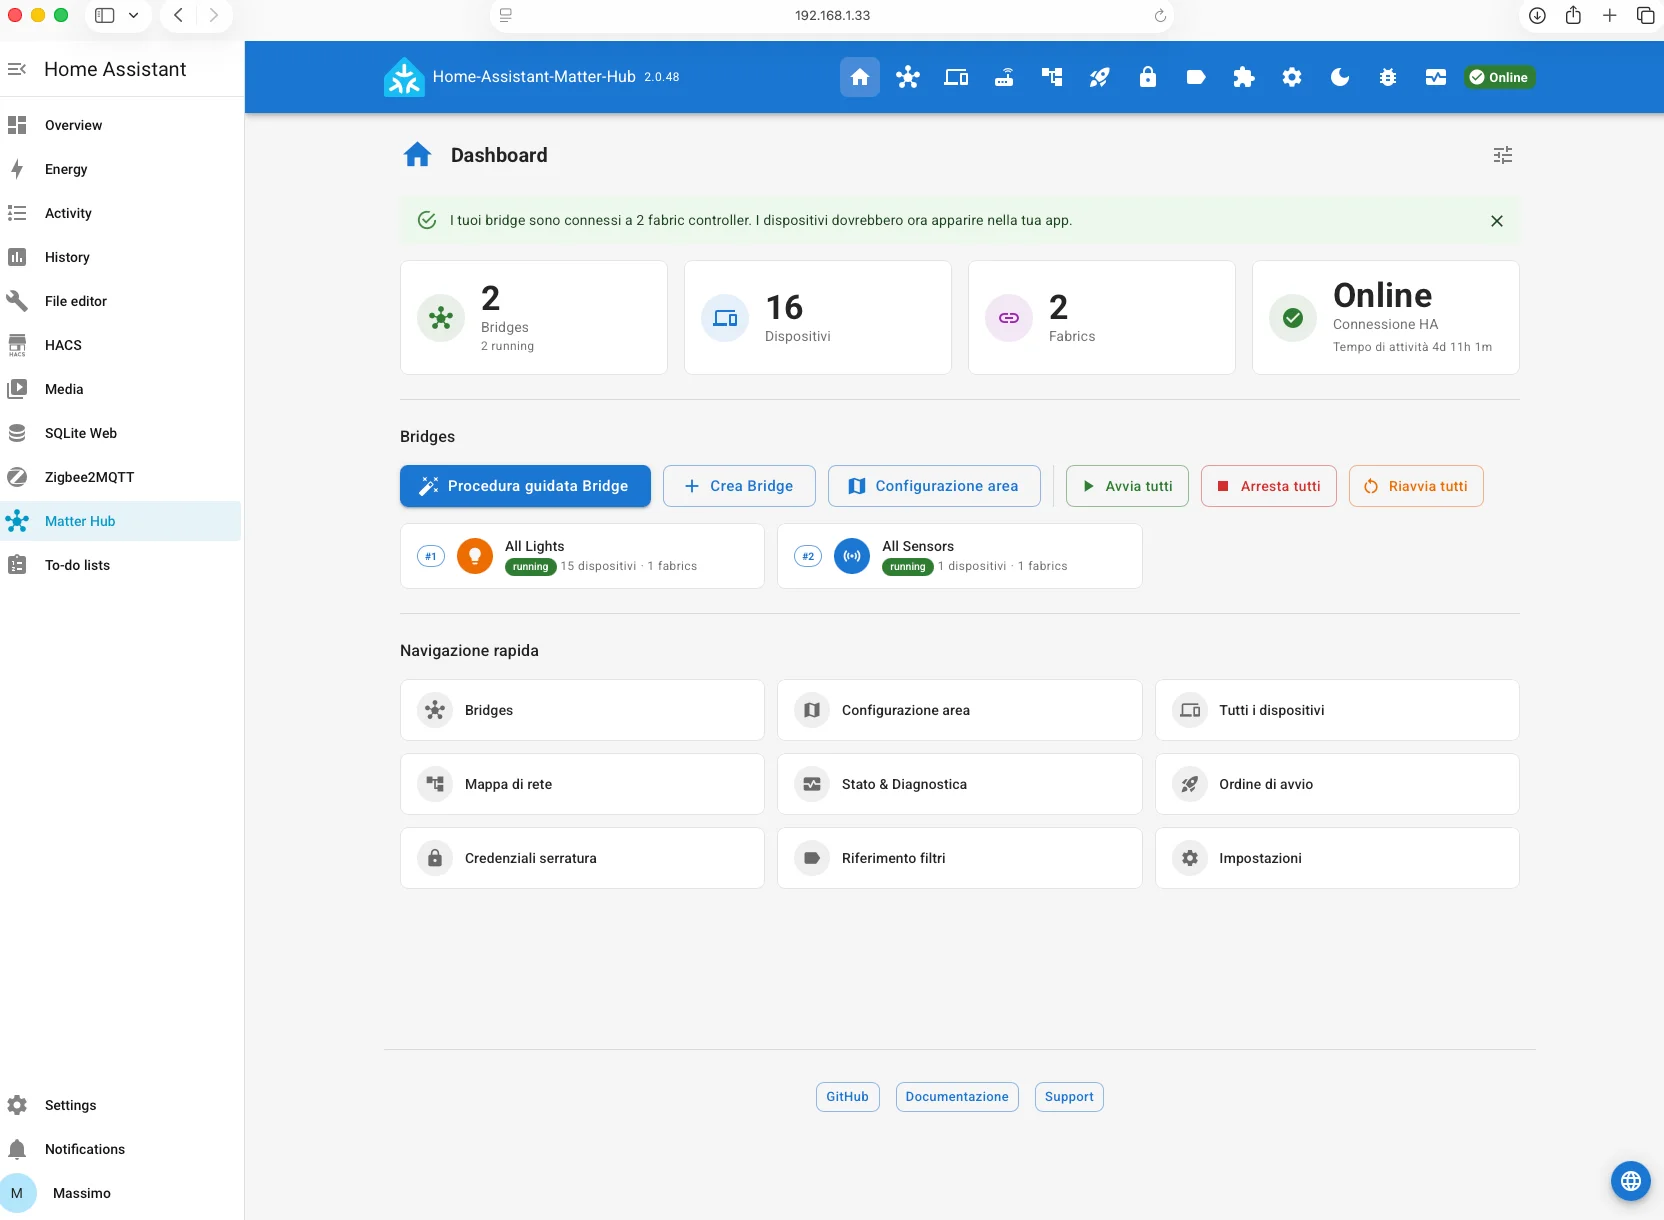Click the globe language button
Screen dimensions: 1664x1220
[x=1630, y=1181]
